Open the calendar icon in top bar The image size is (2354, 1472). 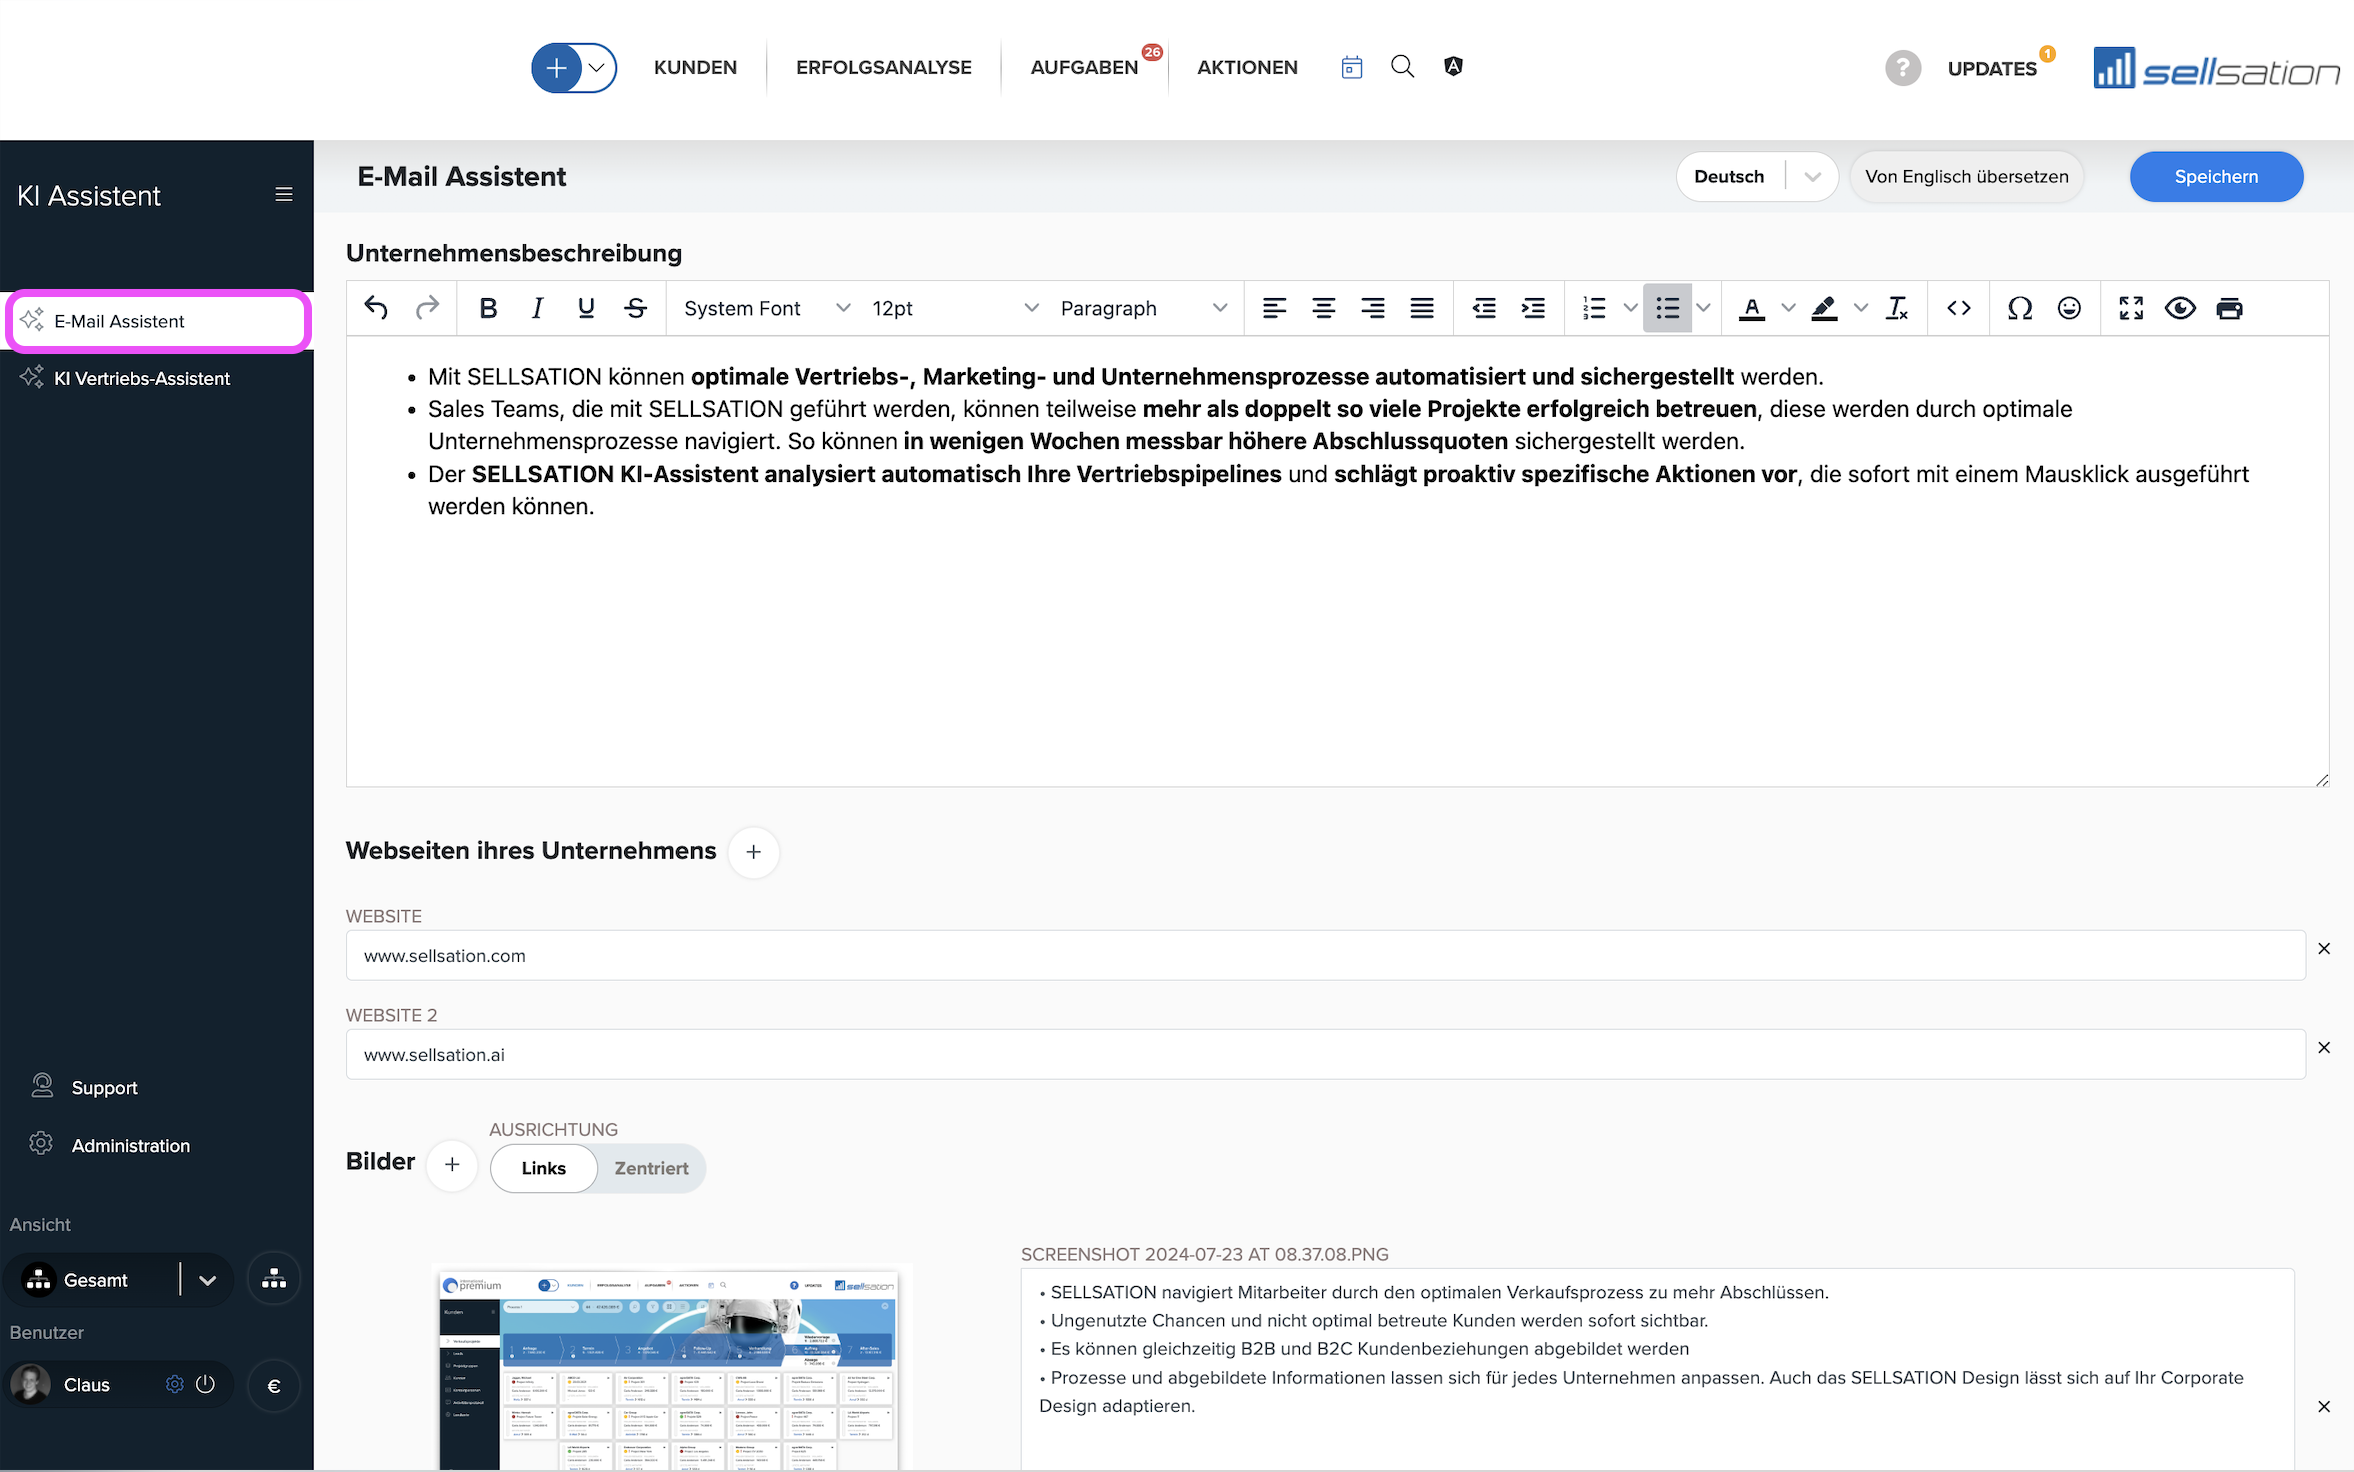(x=1352, y=67)
